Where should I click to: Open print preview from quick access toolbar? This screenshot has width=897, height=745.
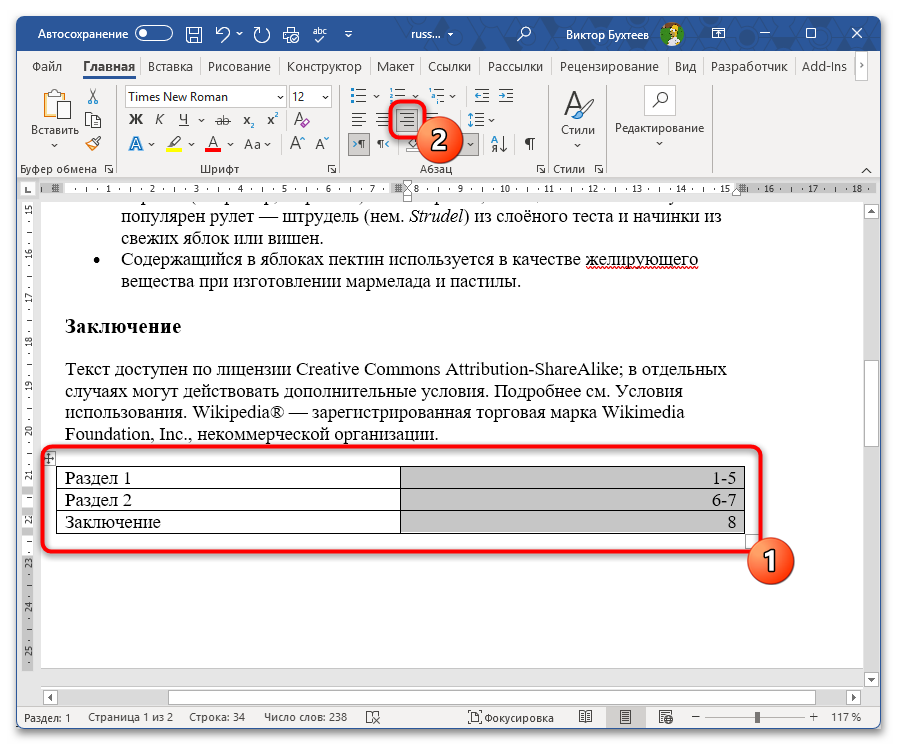point(291,34)
